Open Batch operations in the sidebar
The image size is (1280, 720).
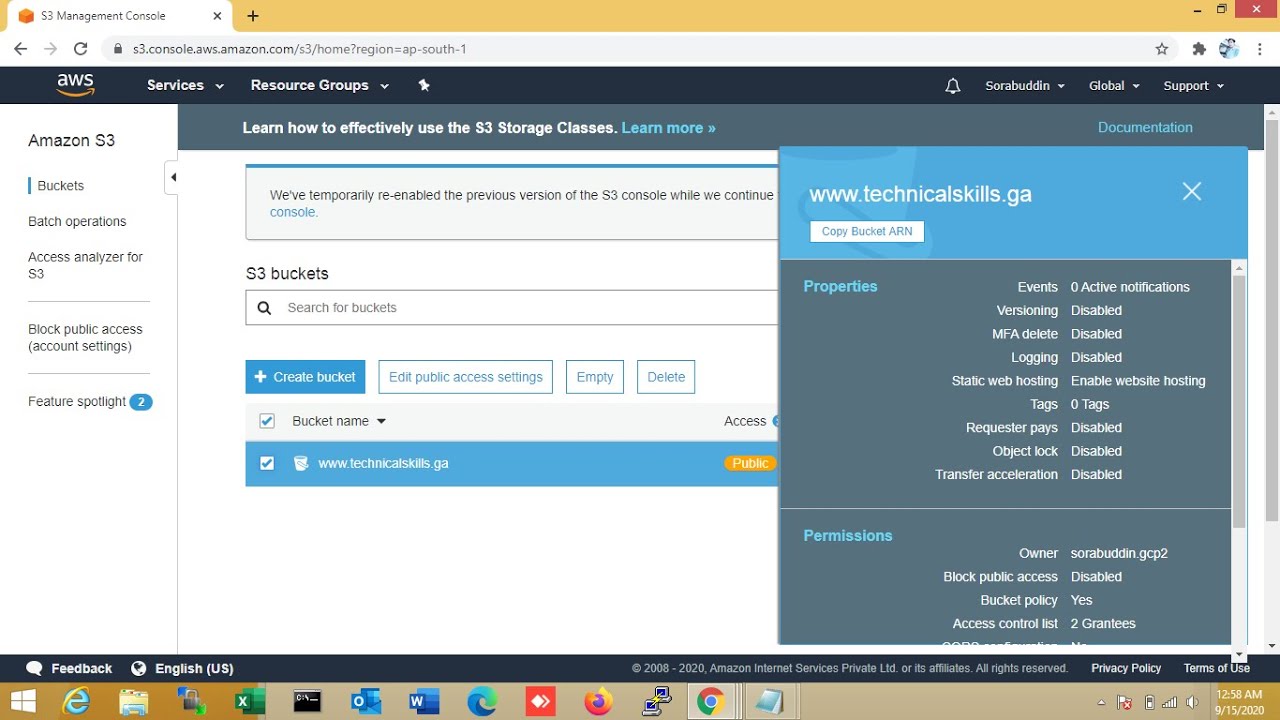(x=77, y=222)
